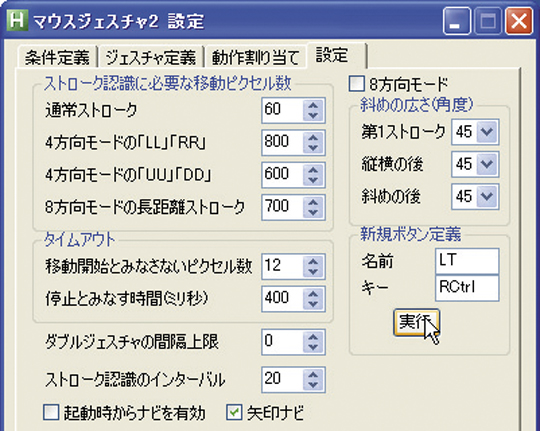The height and width of the screenshot is (431, 540).
Task: Increase the 「UU」「DD」 value with up arrow
Action: (x=313, y=170)
